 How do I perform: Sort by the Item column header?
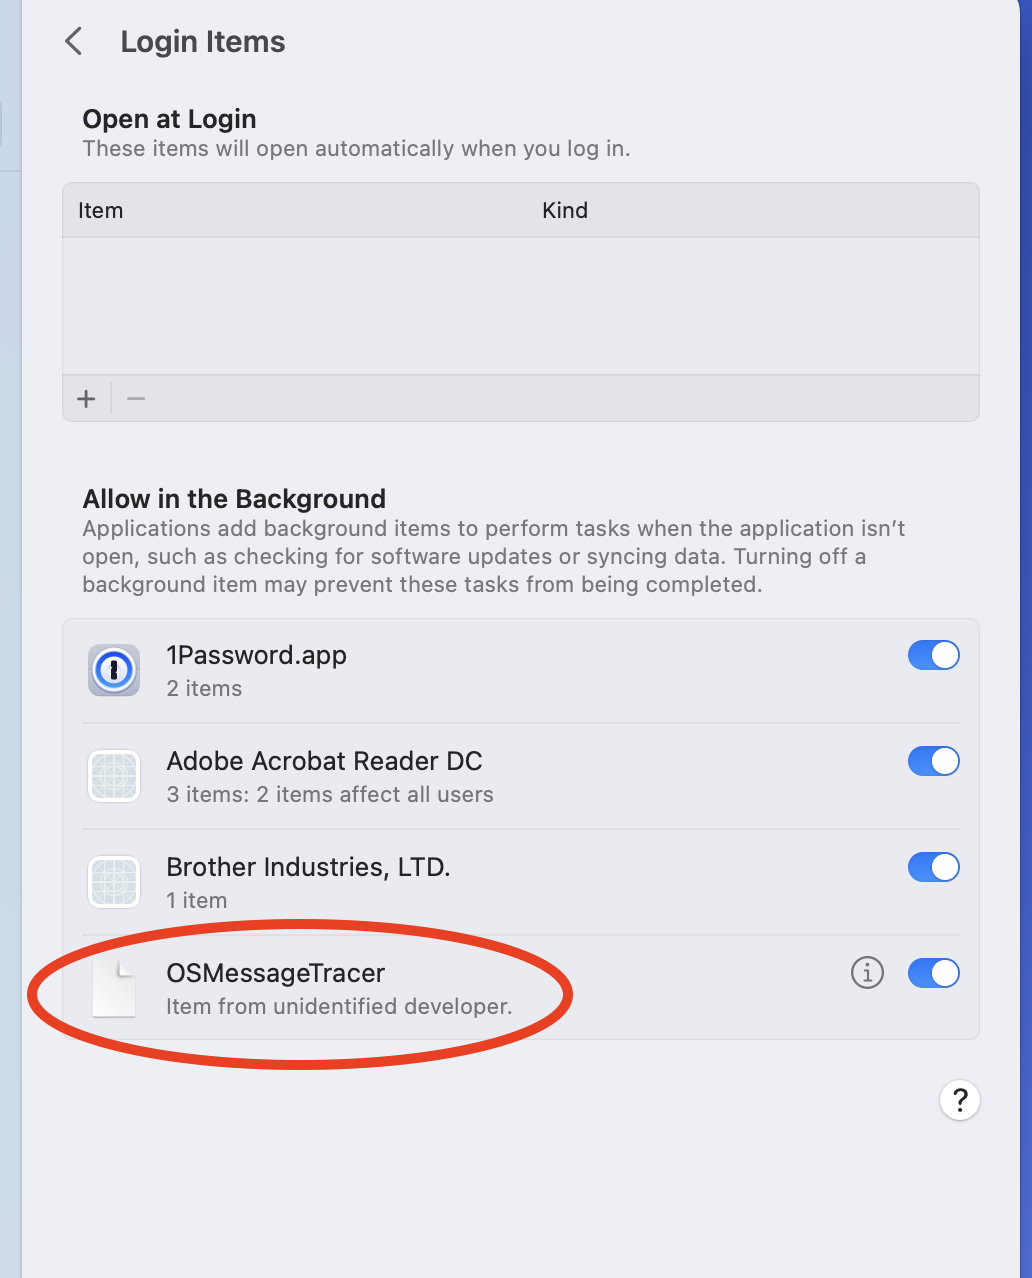click(100, 210)
